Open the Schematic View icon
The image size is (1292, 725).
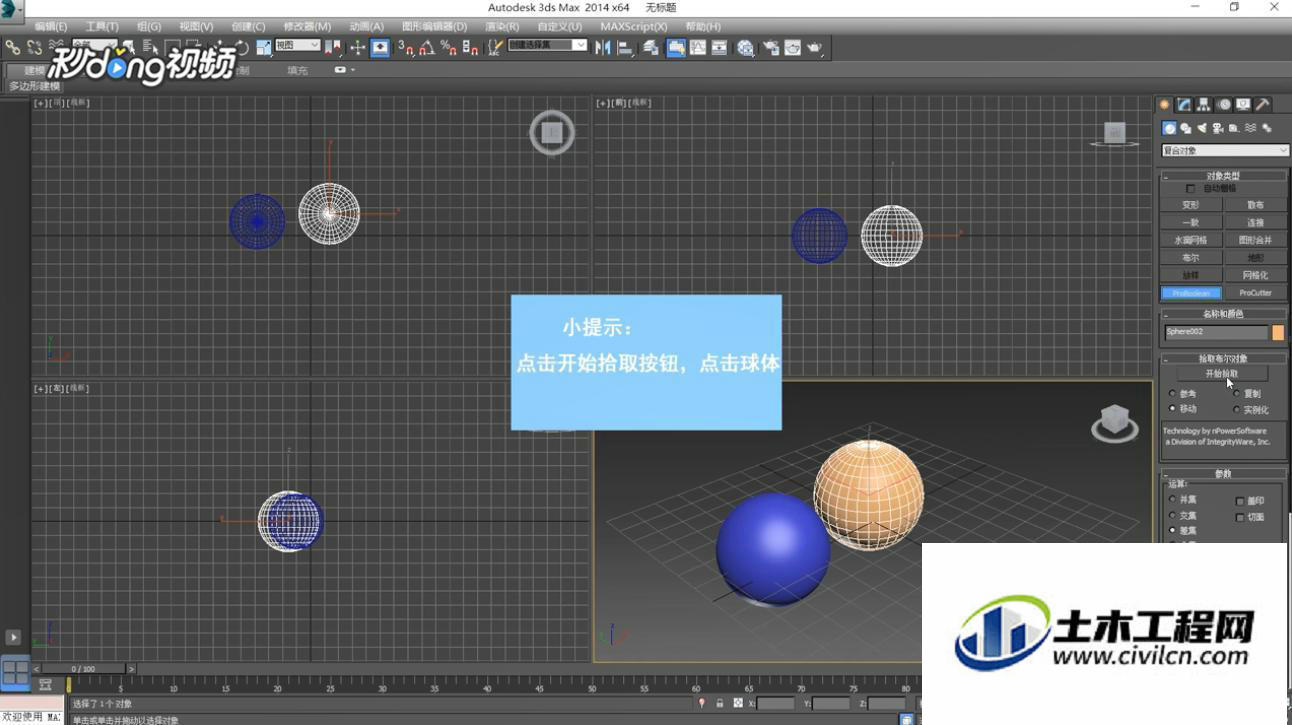pos(719,47)
